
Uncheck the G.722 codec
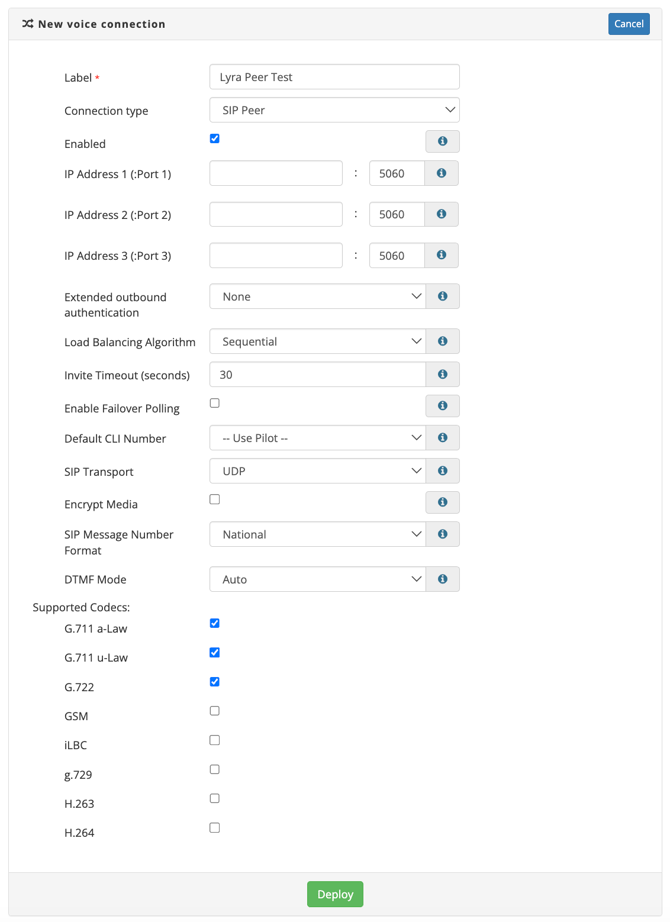click(215, 682)
